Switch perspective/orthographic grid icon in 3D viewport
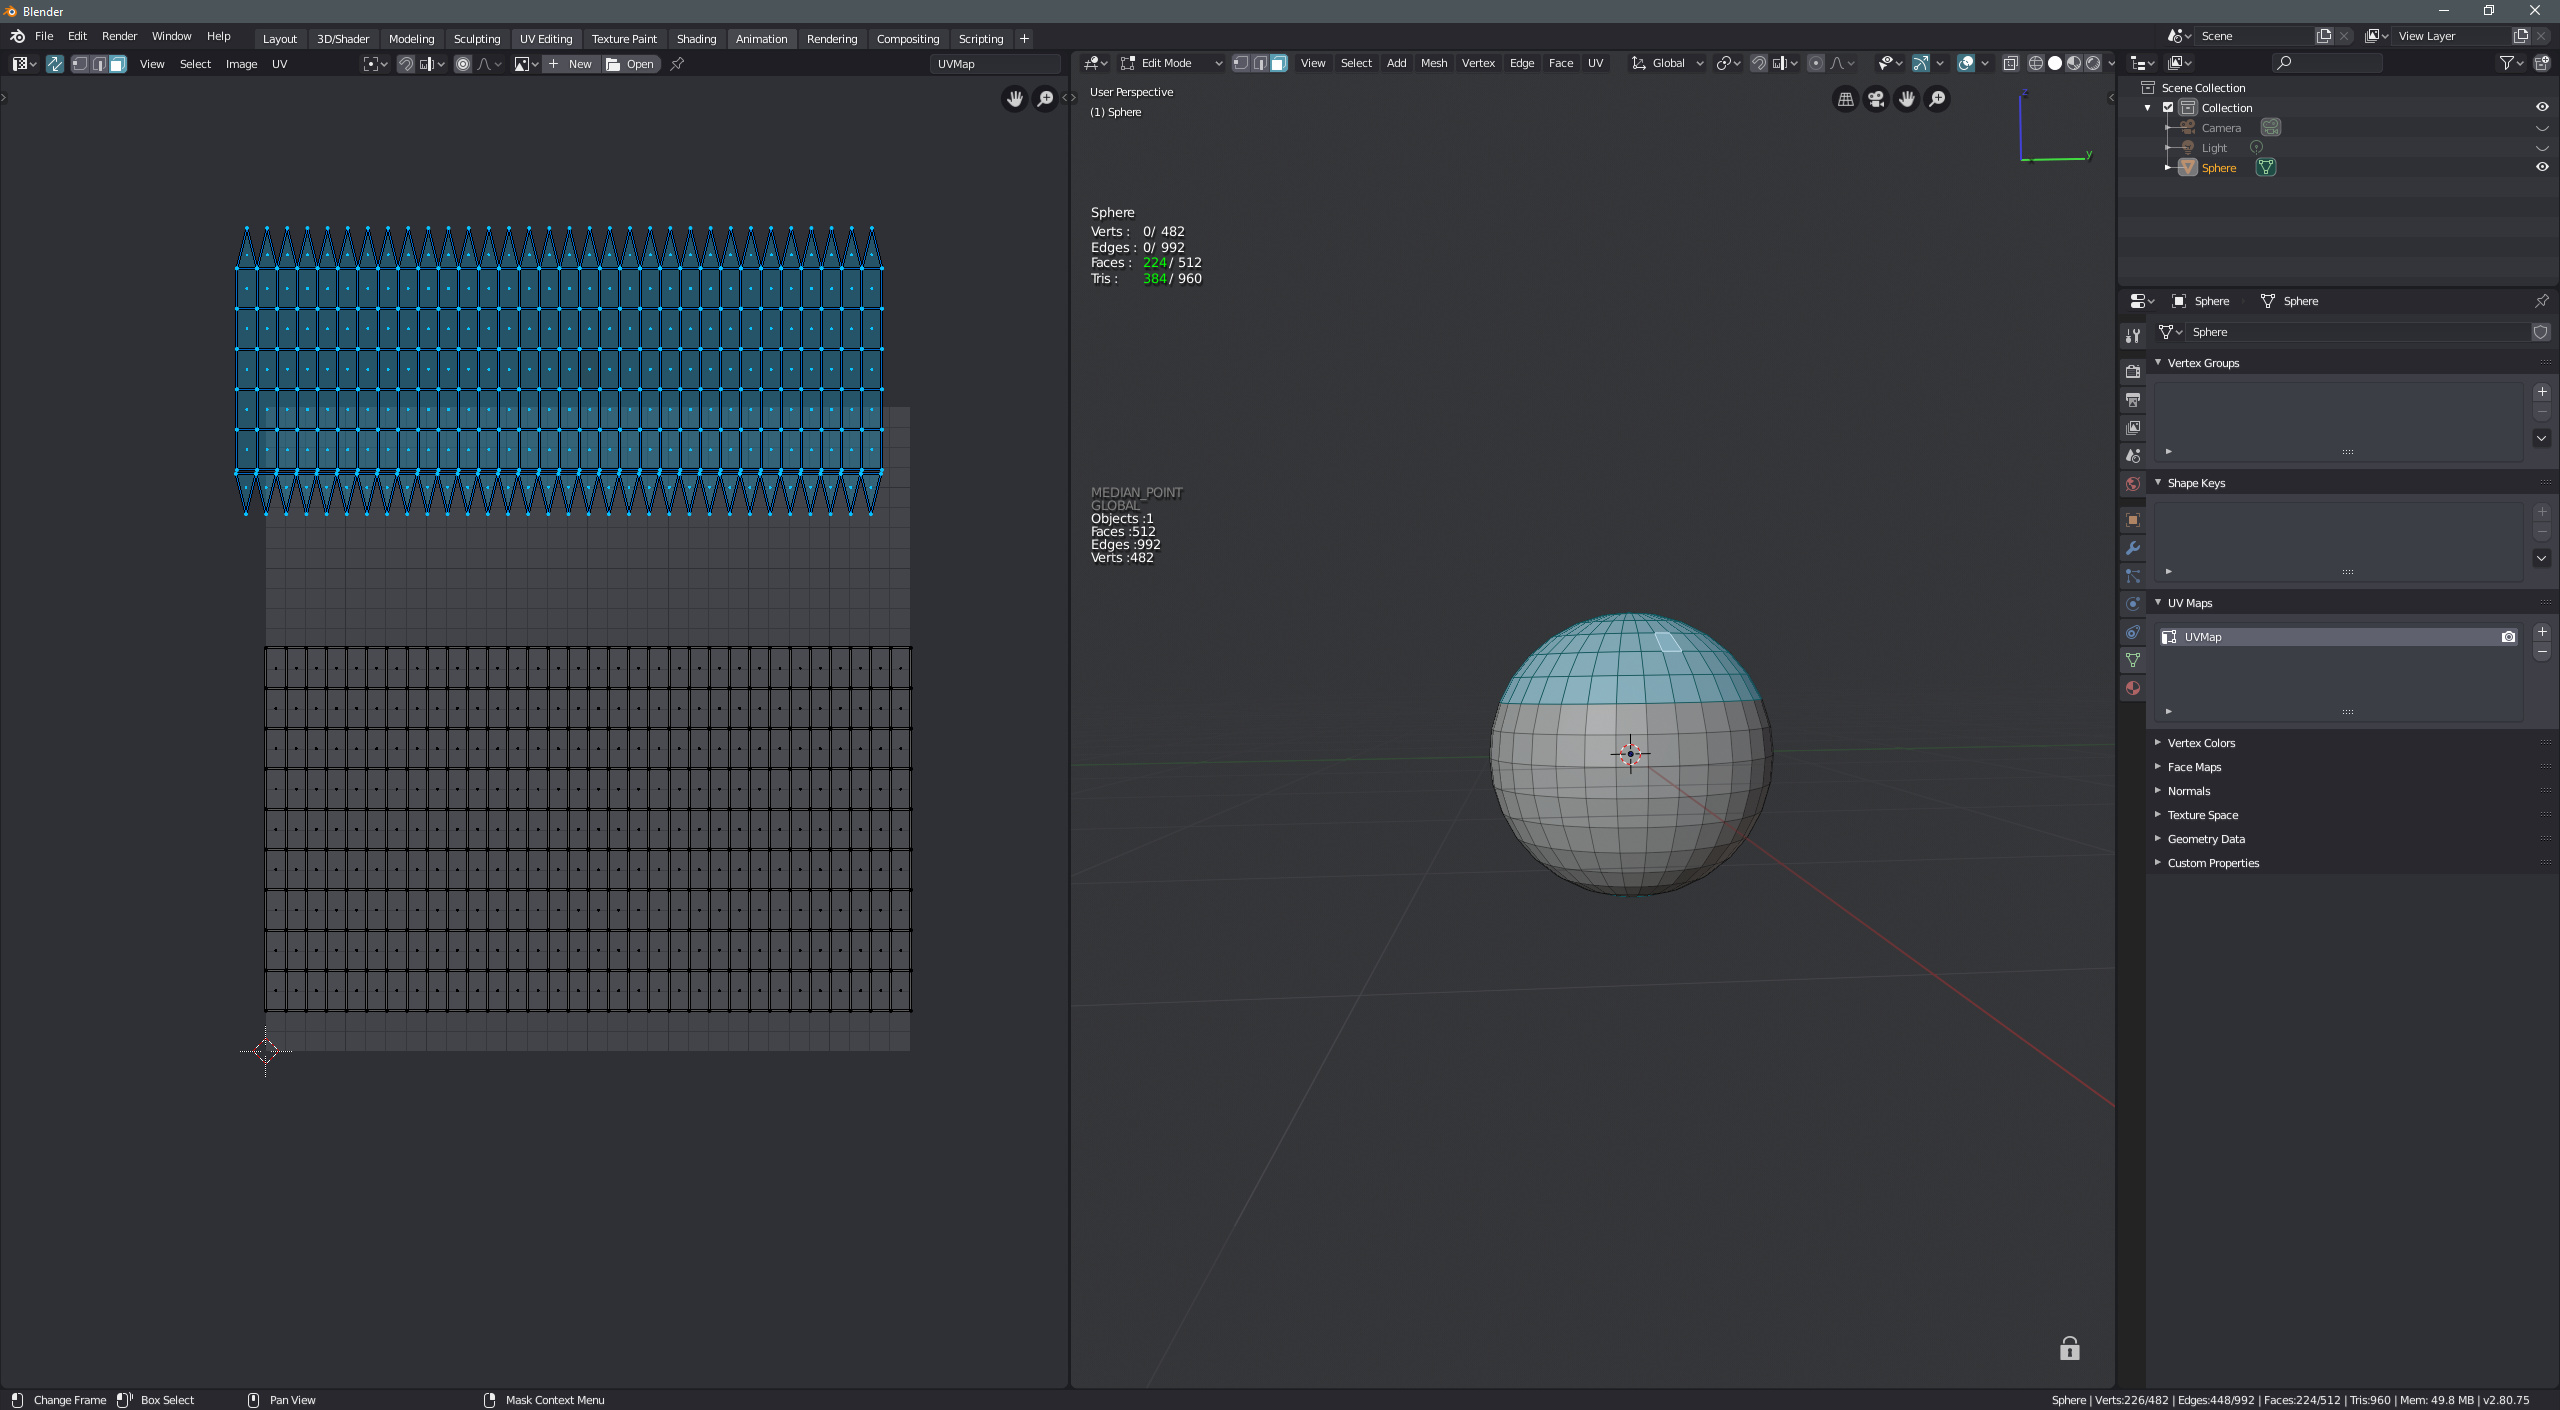 (x=1846, y=99)
